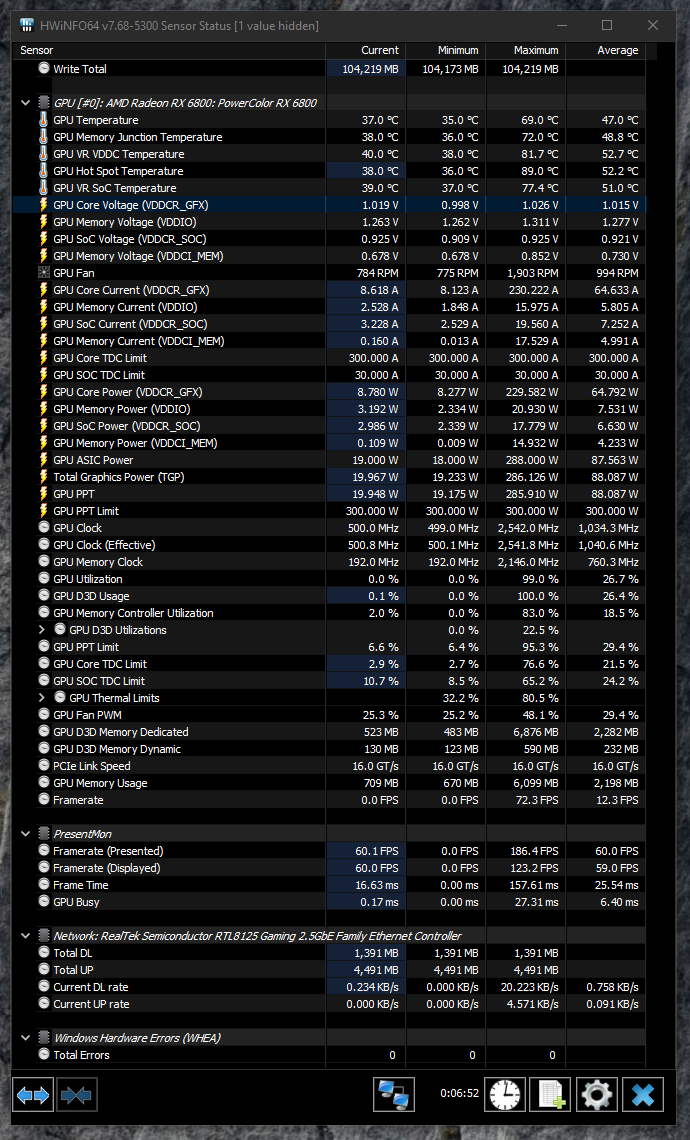Click the 104,219 MB current Write Total value

370,69
